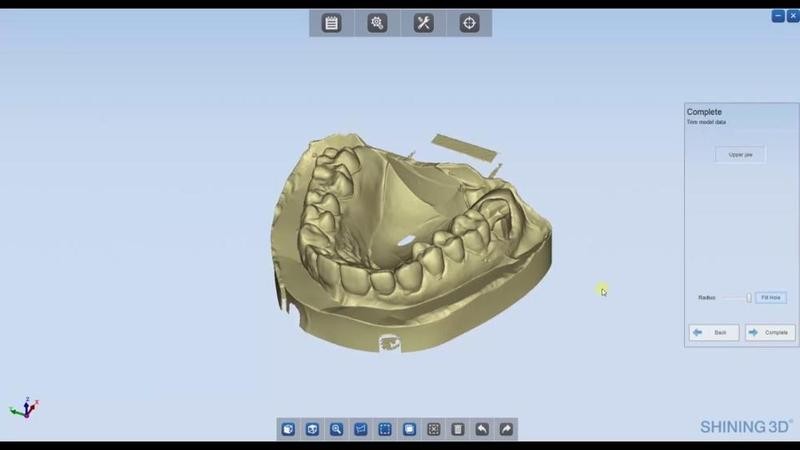Viewport: 800px width, 450px height.
Task: Click the hole in the jaw model palate
Action: point(403,241)
